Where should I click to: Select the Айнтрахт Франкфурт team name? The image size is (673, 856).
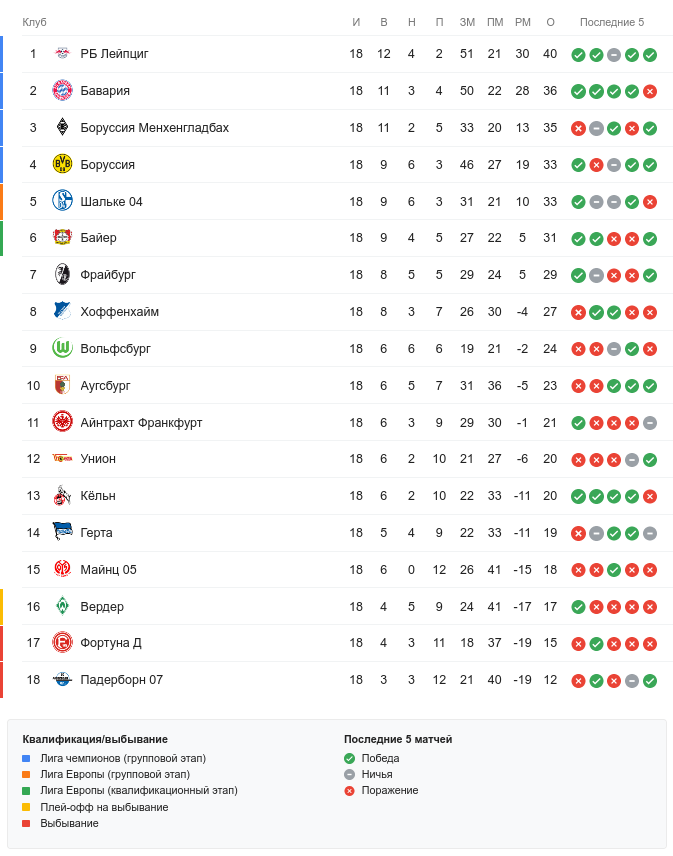click(x=141, y=423)
